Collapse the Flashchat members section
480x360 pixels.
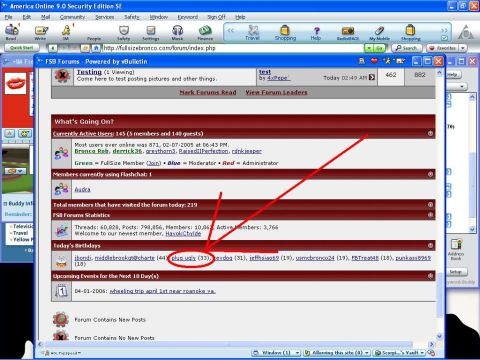(x=430, y=174)
